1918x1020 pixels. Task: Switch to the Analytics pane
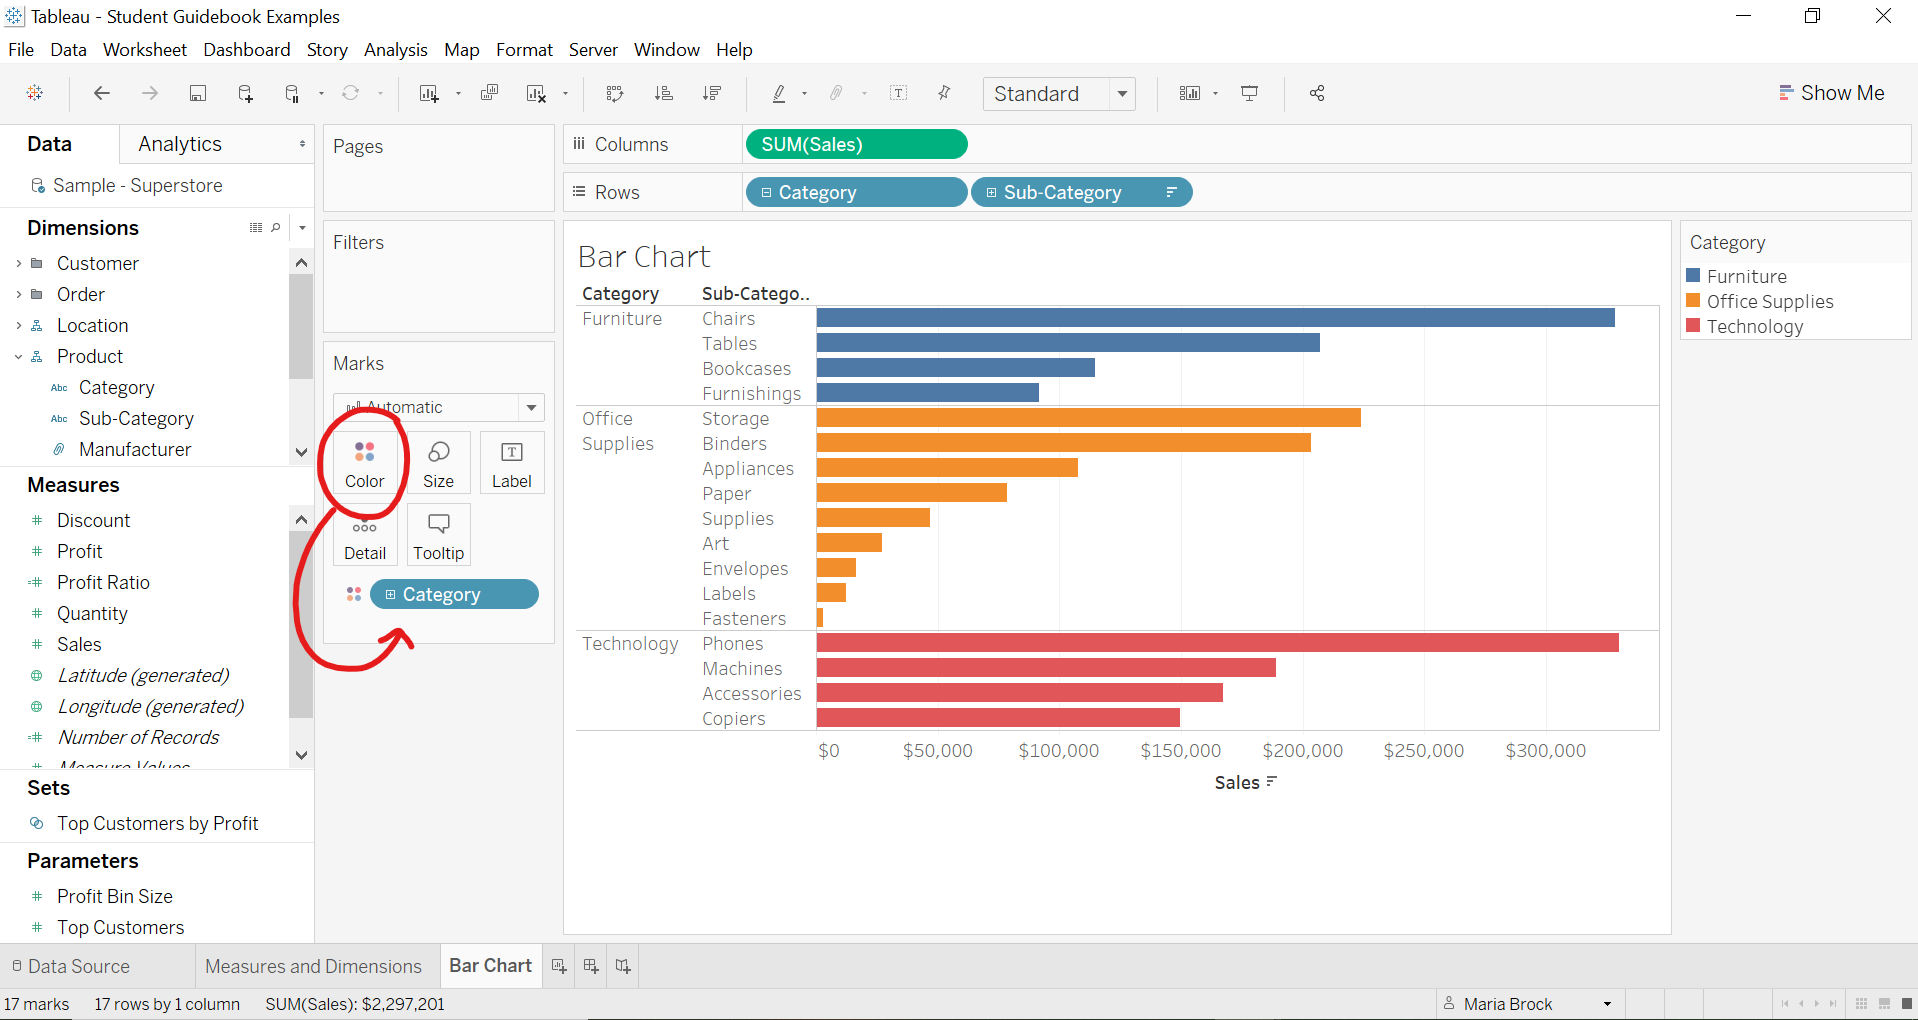180,144
